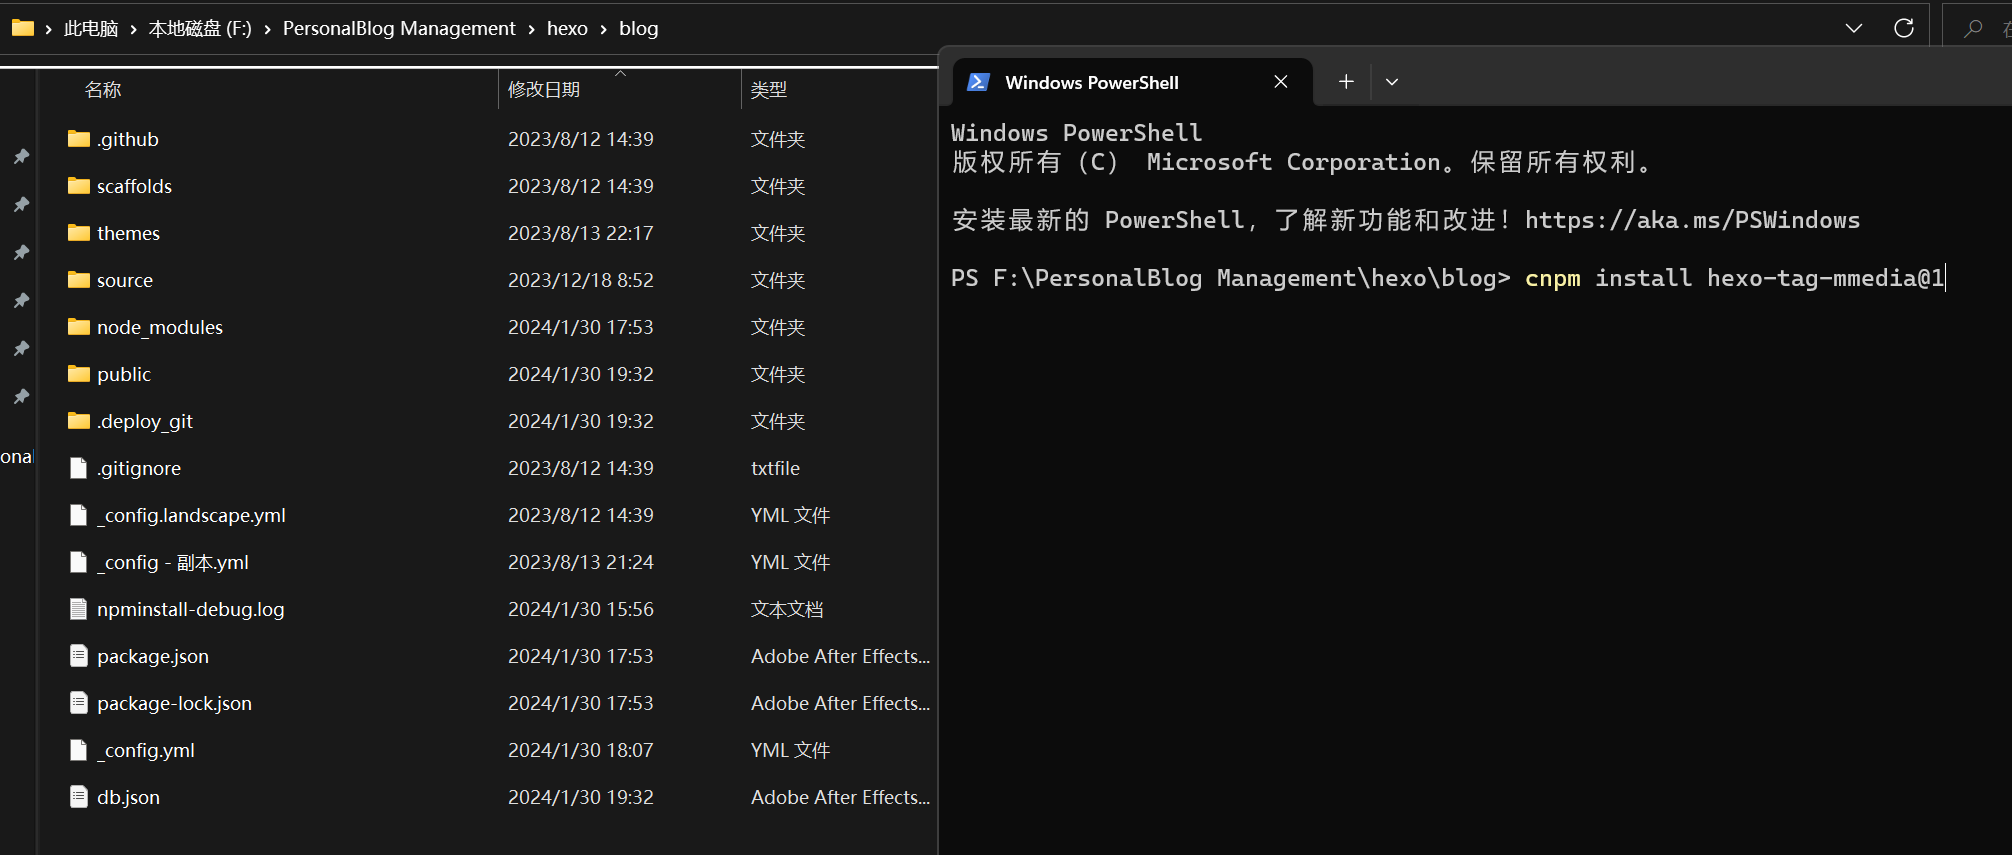Click the second pinned item pin icon
This screenshot has height=855, width=2012.
(x=21, y=204)
